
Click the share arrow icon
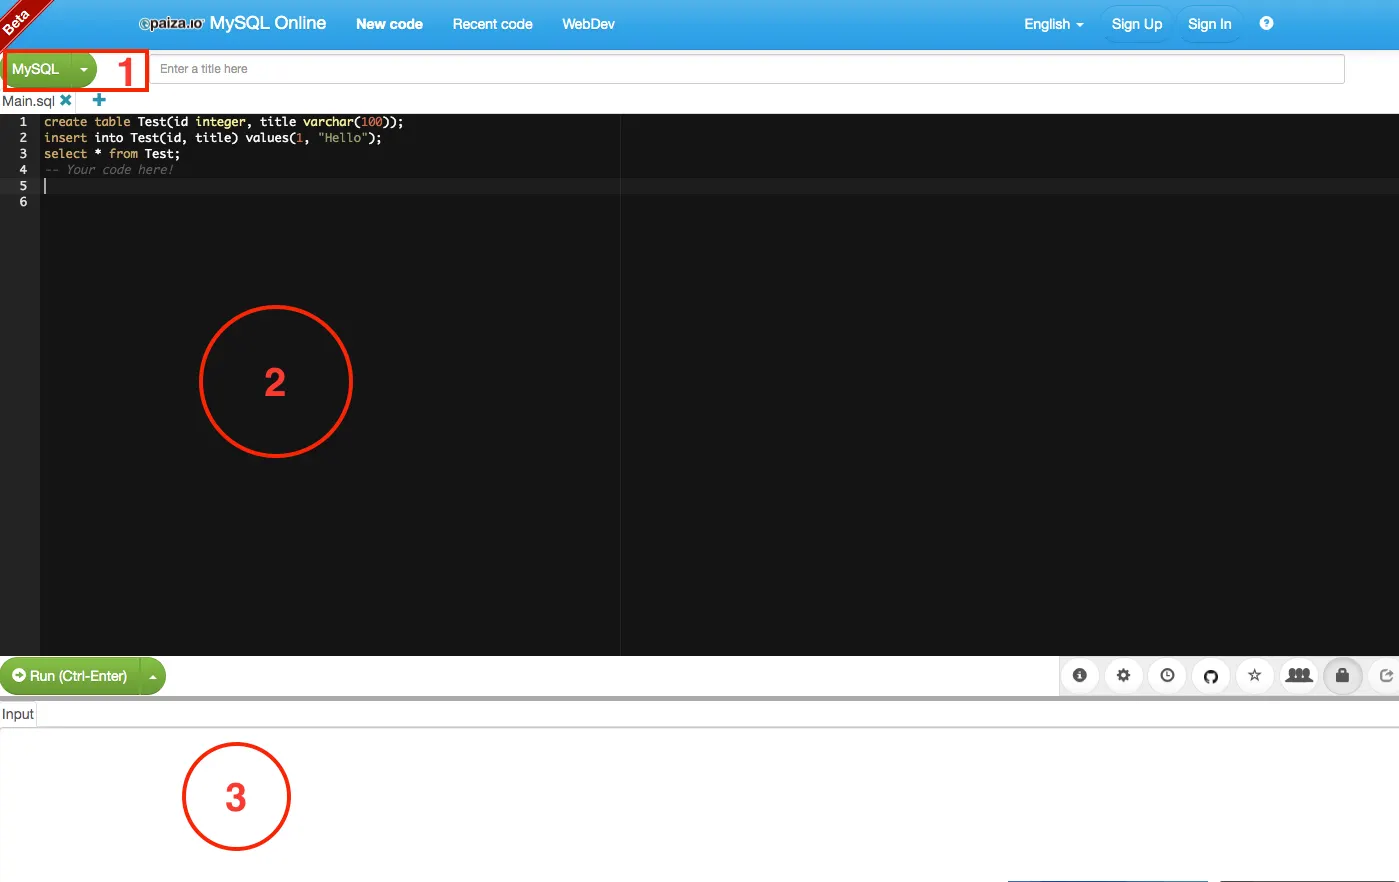1385,676
